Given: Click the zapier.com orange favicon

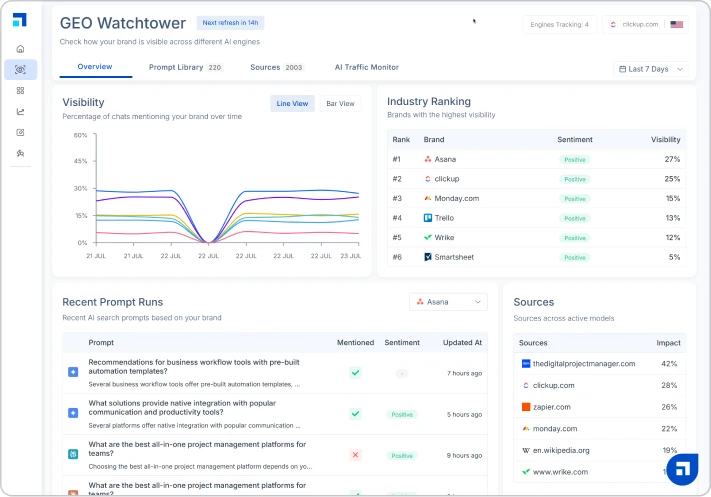Looking at the screenshot, I should (x=526, y=407).
